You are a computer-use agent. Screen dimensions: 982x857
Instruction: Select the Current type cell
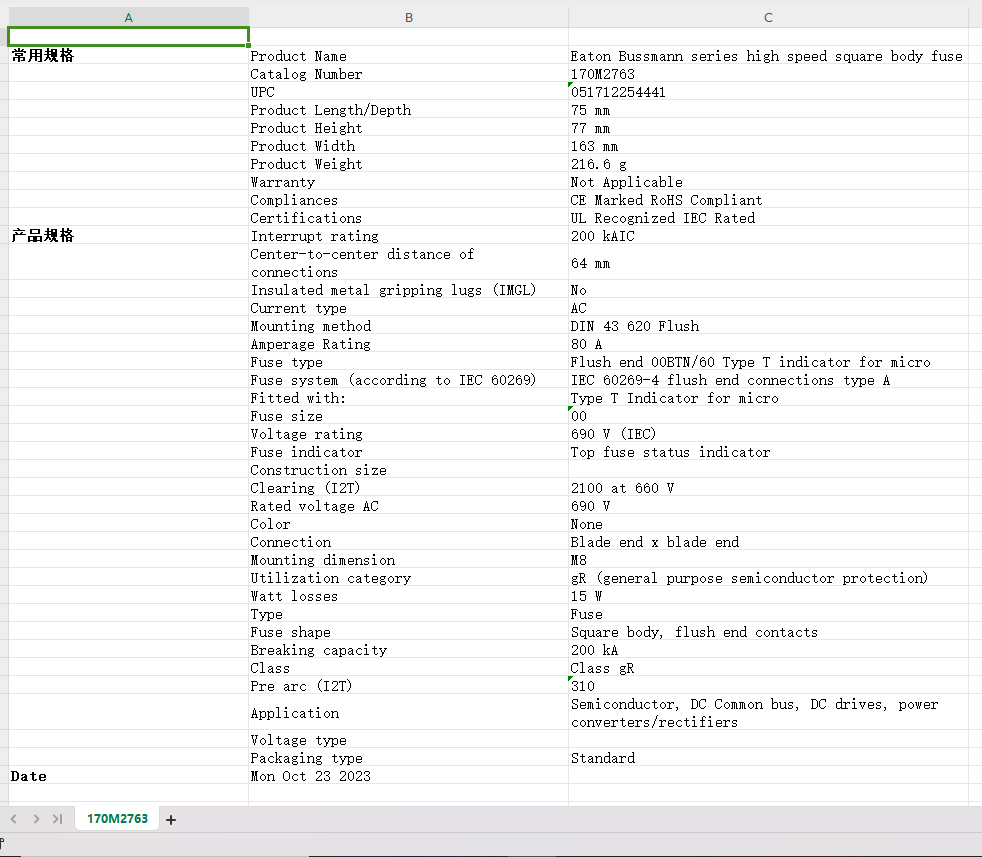click(408, 308)
